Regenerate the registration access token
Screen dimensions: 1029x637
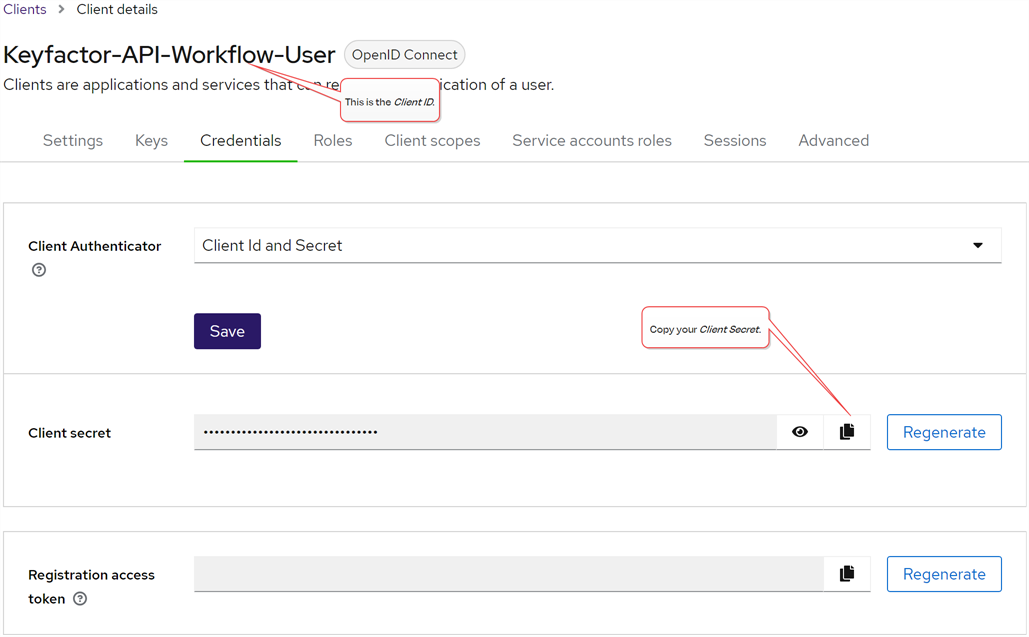tap(944, 574)
